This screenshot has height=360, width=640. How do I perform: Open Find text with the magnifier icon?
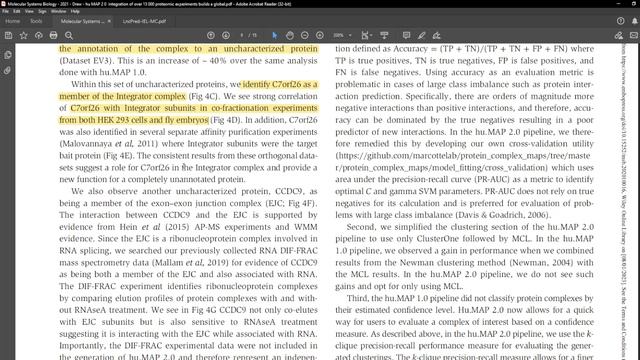(x=69, y=36)
